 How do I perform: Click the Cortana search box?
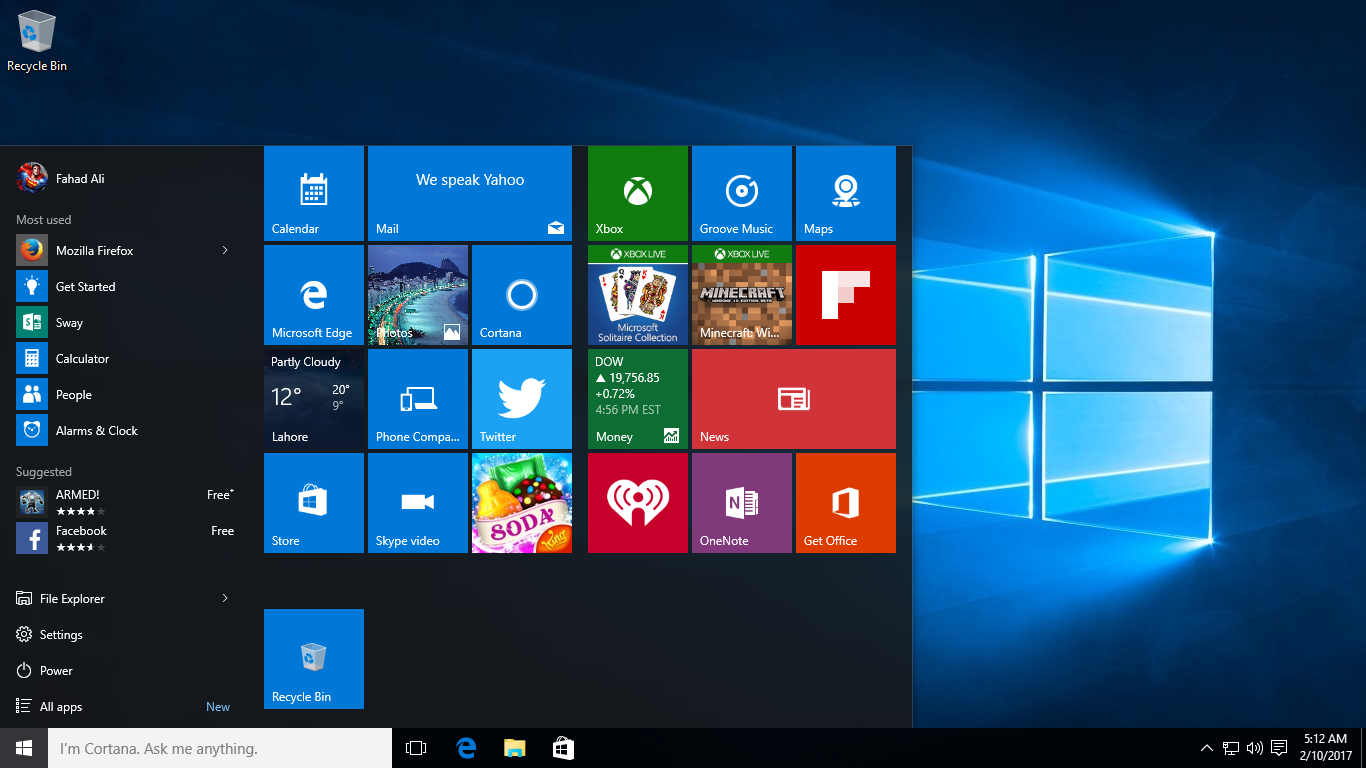point(220,748)
